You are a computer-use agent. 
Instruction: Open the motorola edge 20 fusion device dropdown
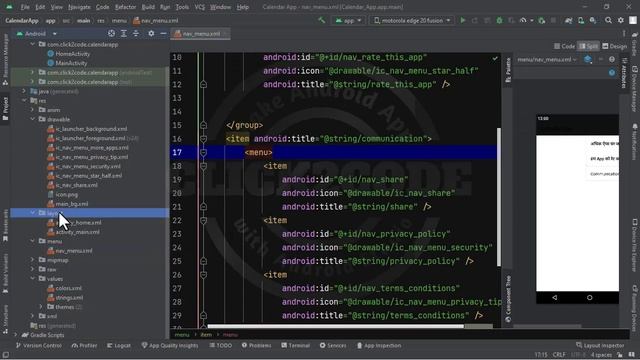click(412, 20)
